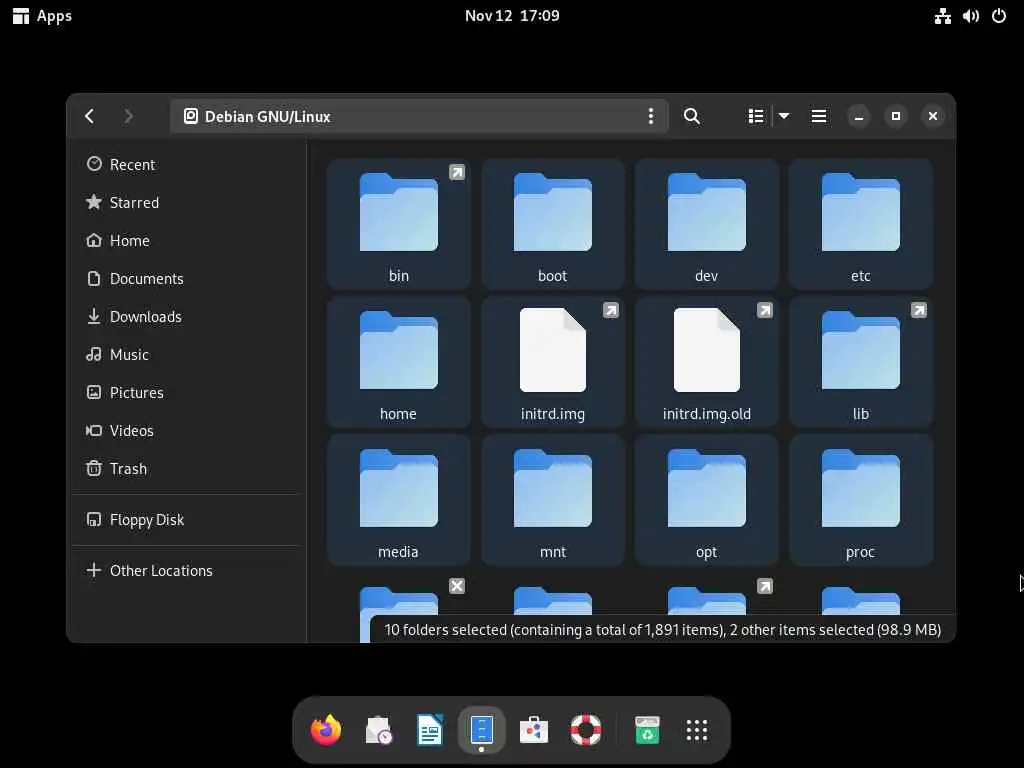The width and height of the screenshot is (1024, 768).
Task: Show all applications grid
Action: [x=697, y=729]
